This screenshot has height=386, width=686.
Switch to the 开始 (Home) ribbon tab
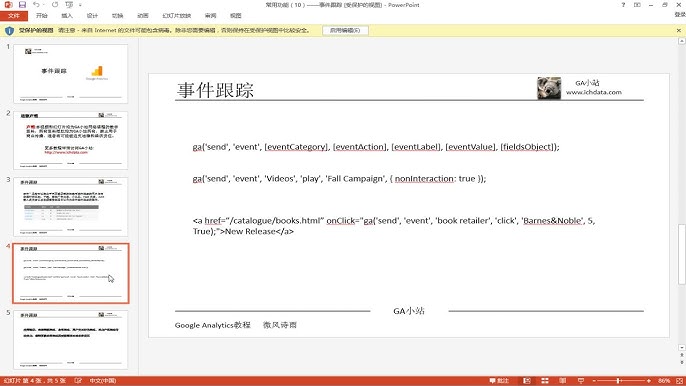tap(42, 16)
